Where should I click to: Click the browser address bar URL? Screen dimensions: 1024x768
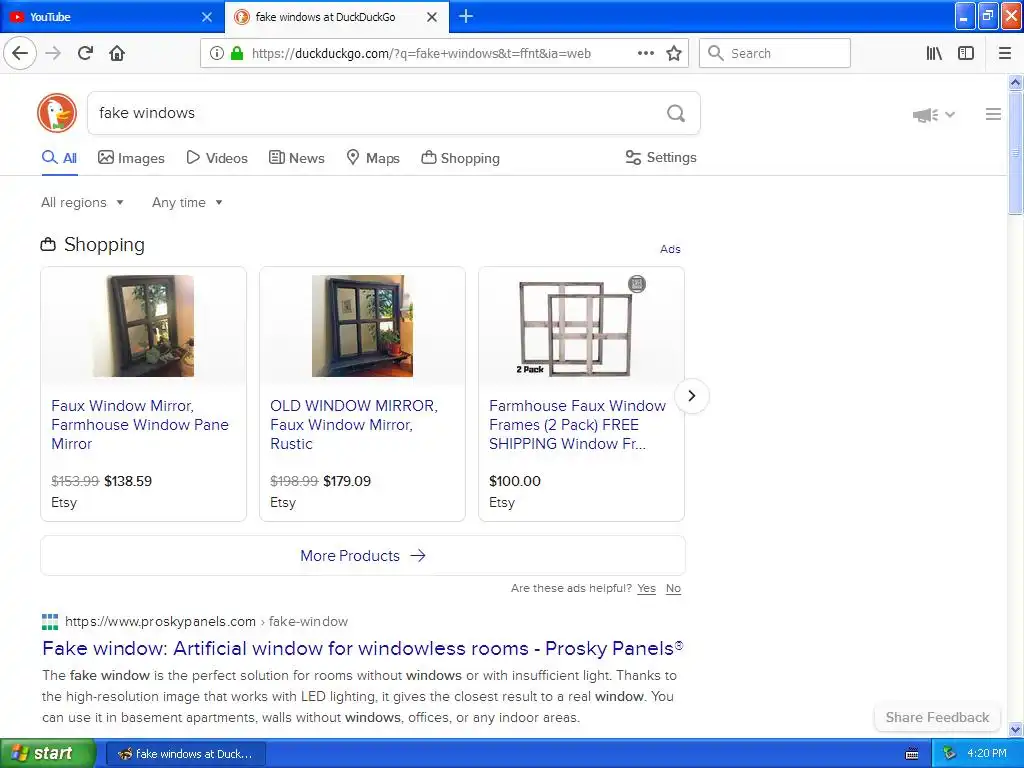(421, 54)
